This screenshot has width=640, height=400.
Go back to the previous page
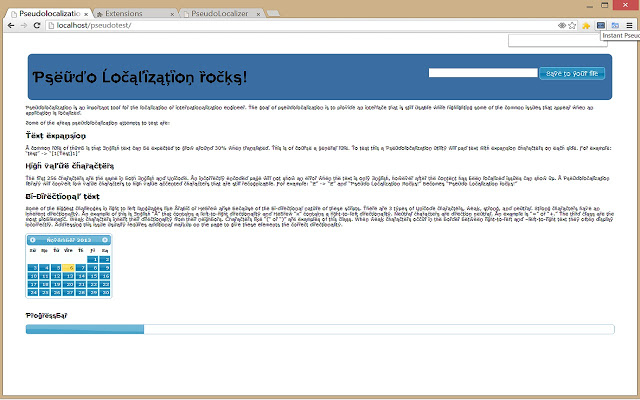point(11,25)
